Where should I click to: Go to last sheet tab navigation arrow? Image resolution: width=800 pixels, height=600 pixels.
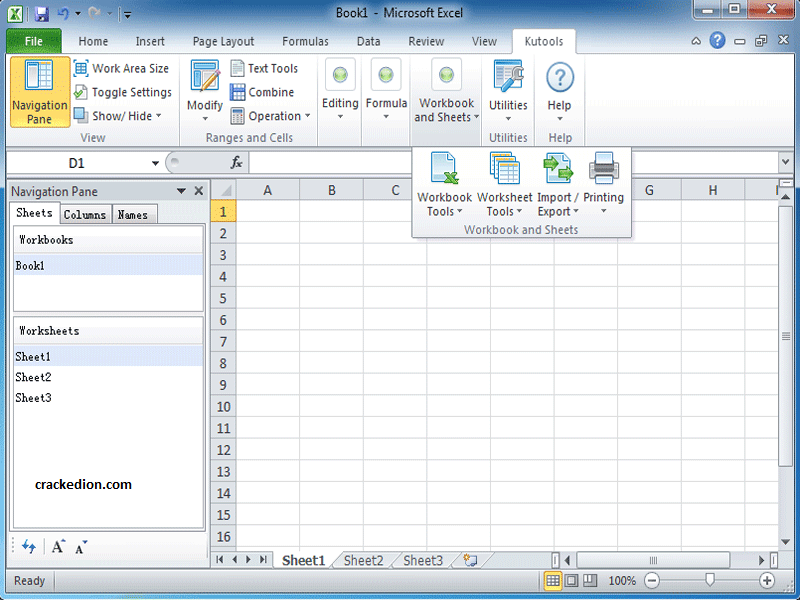(263, 560)
